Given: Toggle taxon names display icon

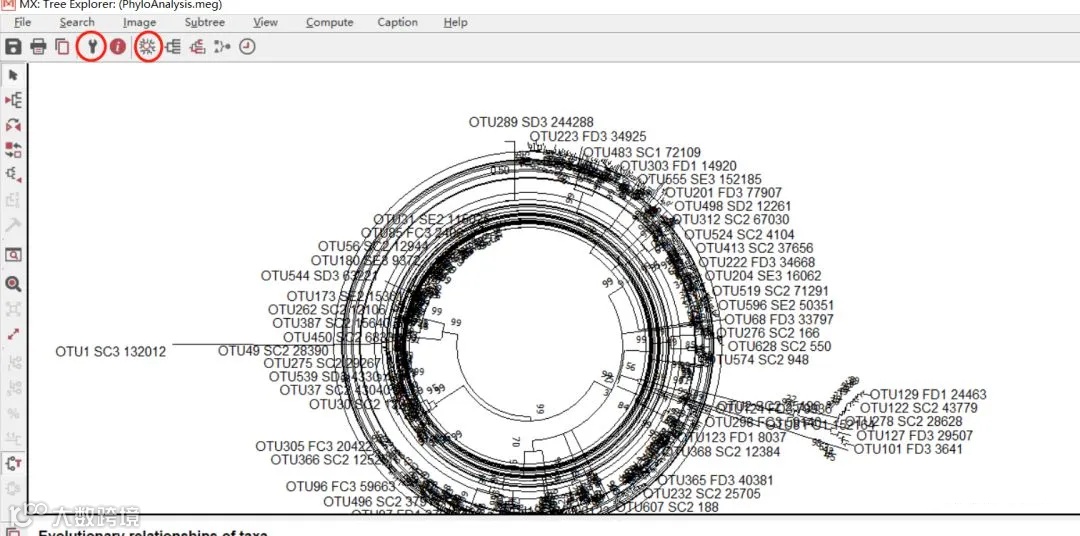Looking at the screenshot, I should point(13,463).
